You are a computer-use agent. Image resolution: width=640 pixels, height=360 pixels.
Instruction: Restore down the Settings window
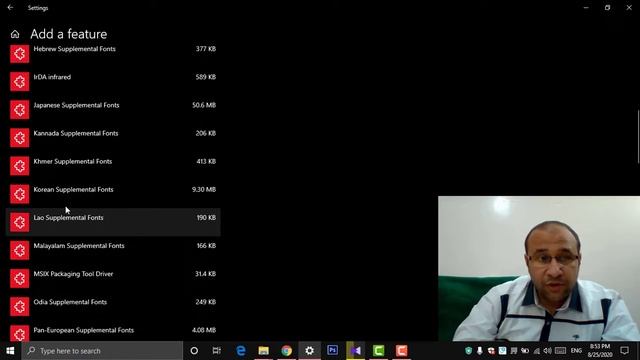coord(607,7)
